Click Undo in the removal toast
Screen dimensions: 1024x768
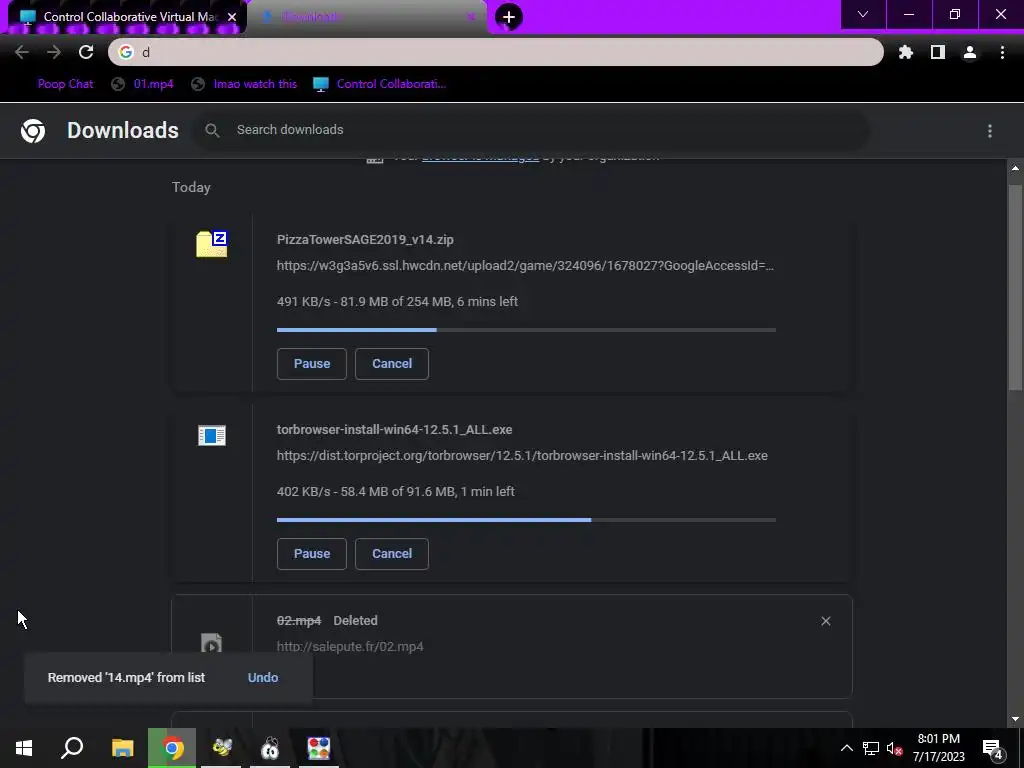coord(263,678)
